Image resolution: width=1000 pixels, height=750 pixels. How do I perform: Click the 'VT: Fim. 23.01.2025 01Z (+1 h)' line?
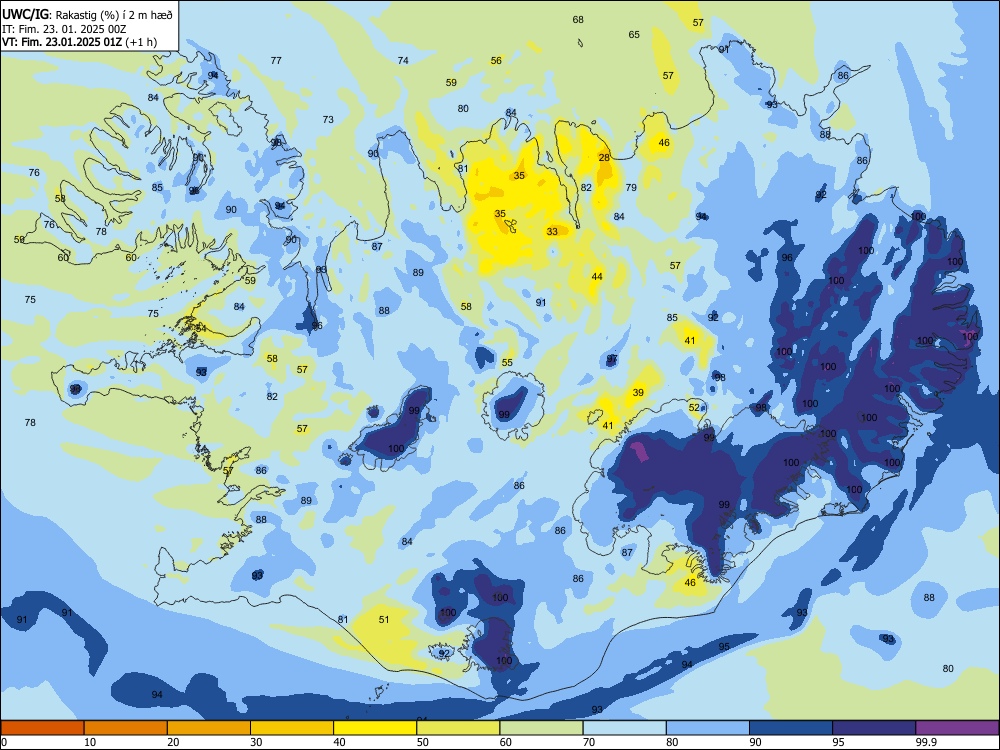tap(79, 42)
